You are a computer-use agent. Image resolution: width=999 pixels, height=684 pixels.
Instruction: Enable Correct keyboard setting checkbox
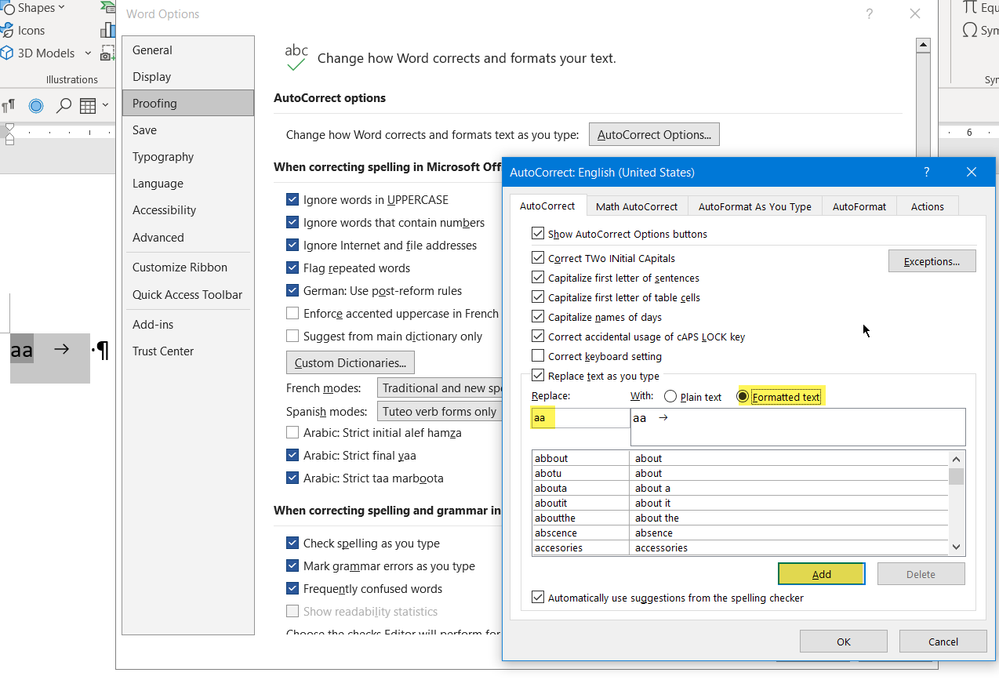pos(538,356)
